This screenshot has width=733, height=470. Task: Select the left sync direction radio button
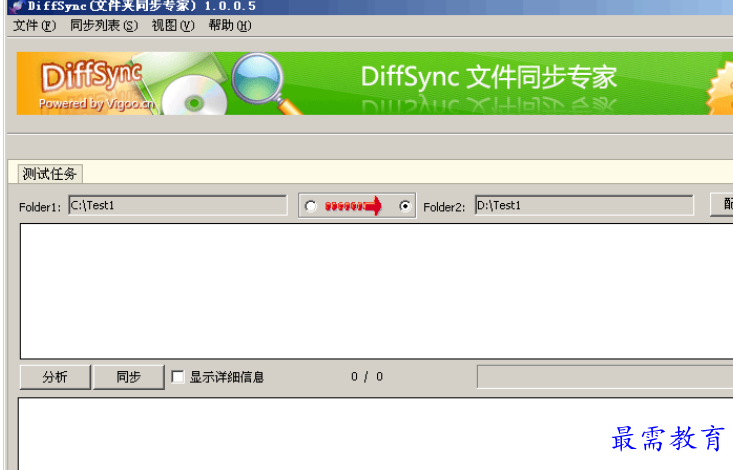(x=310, y=206)
